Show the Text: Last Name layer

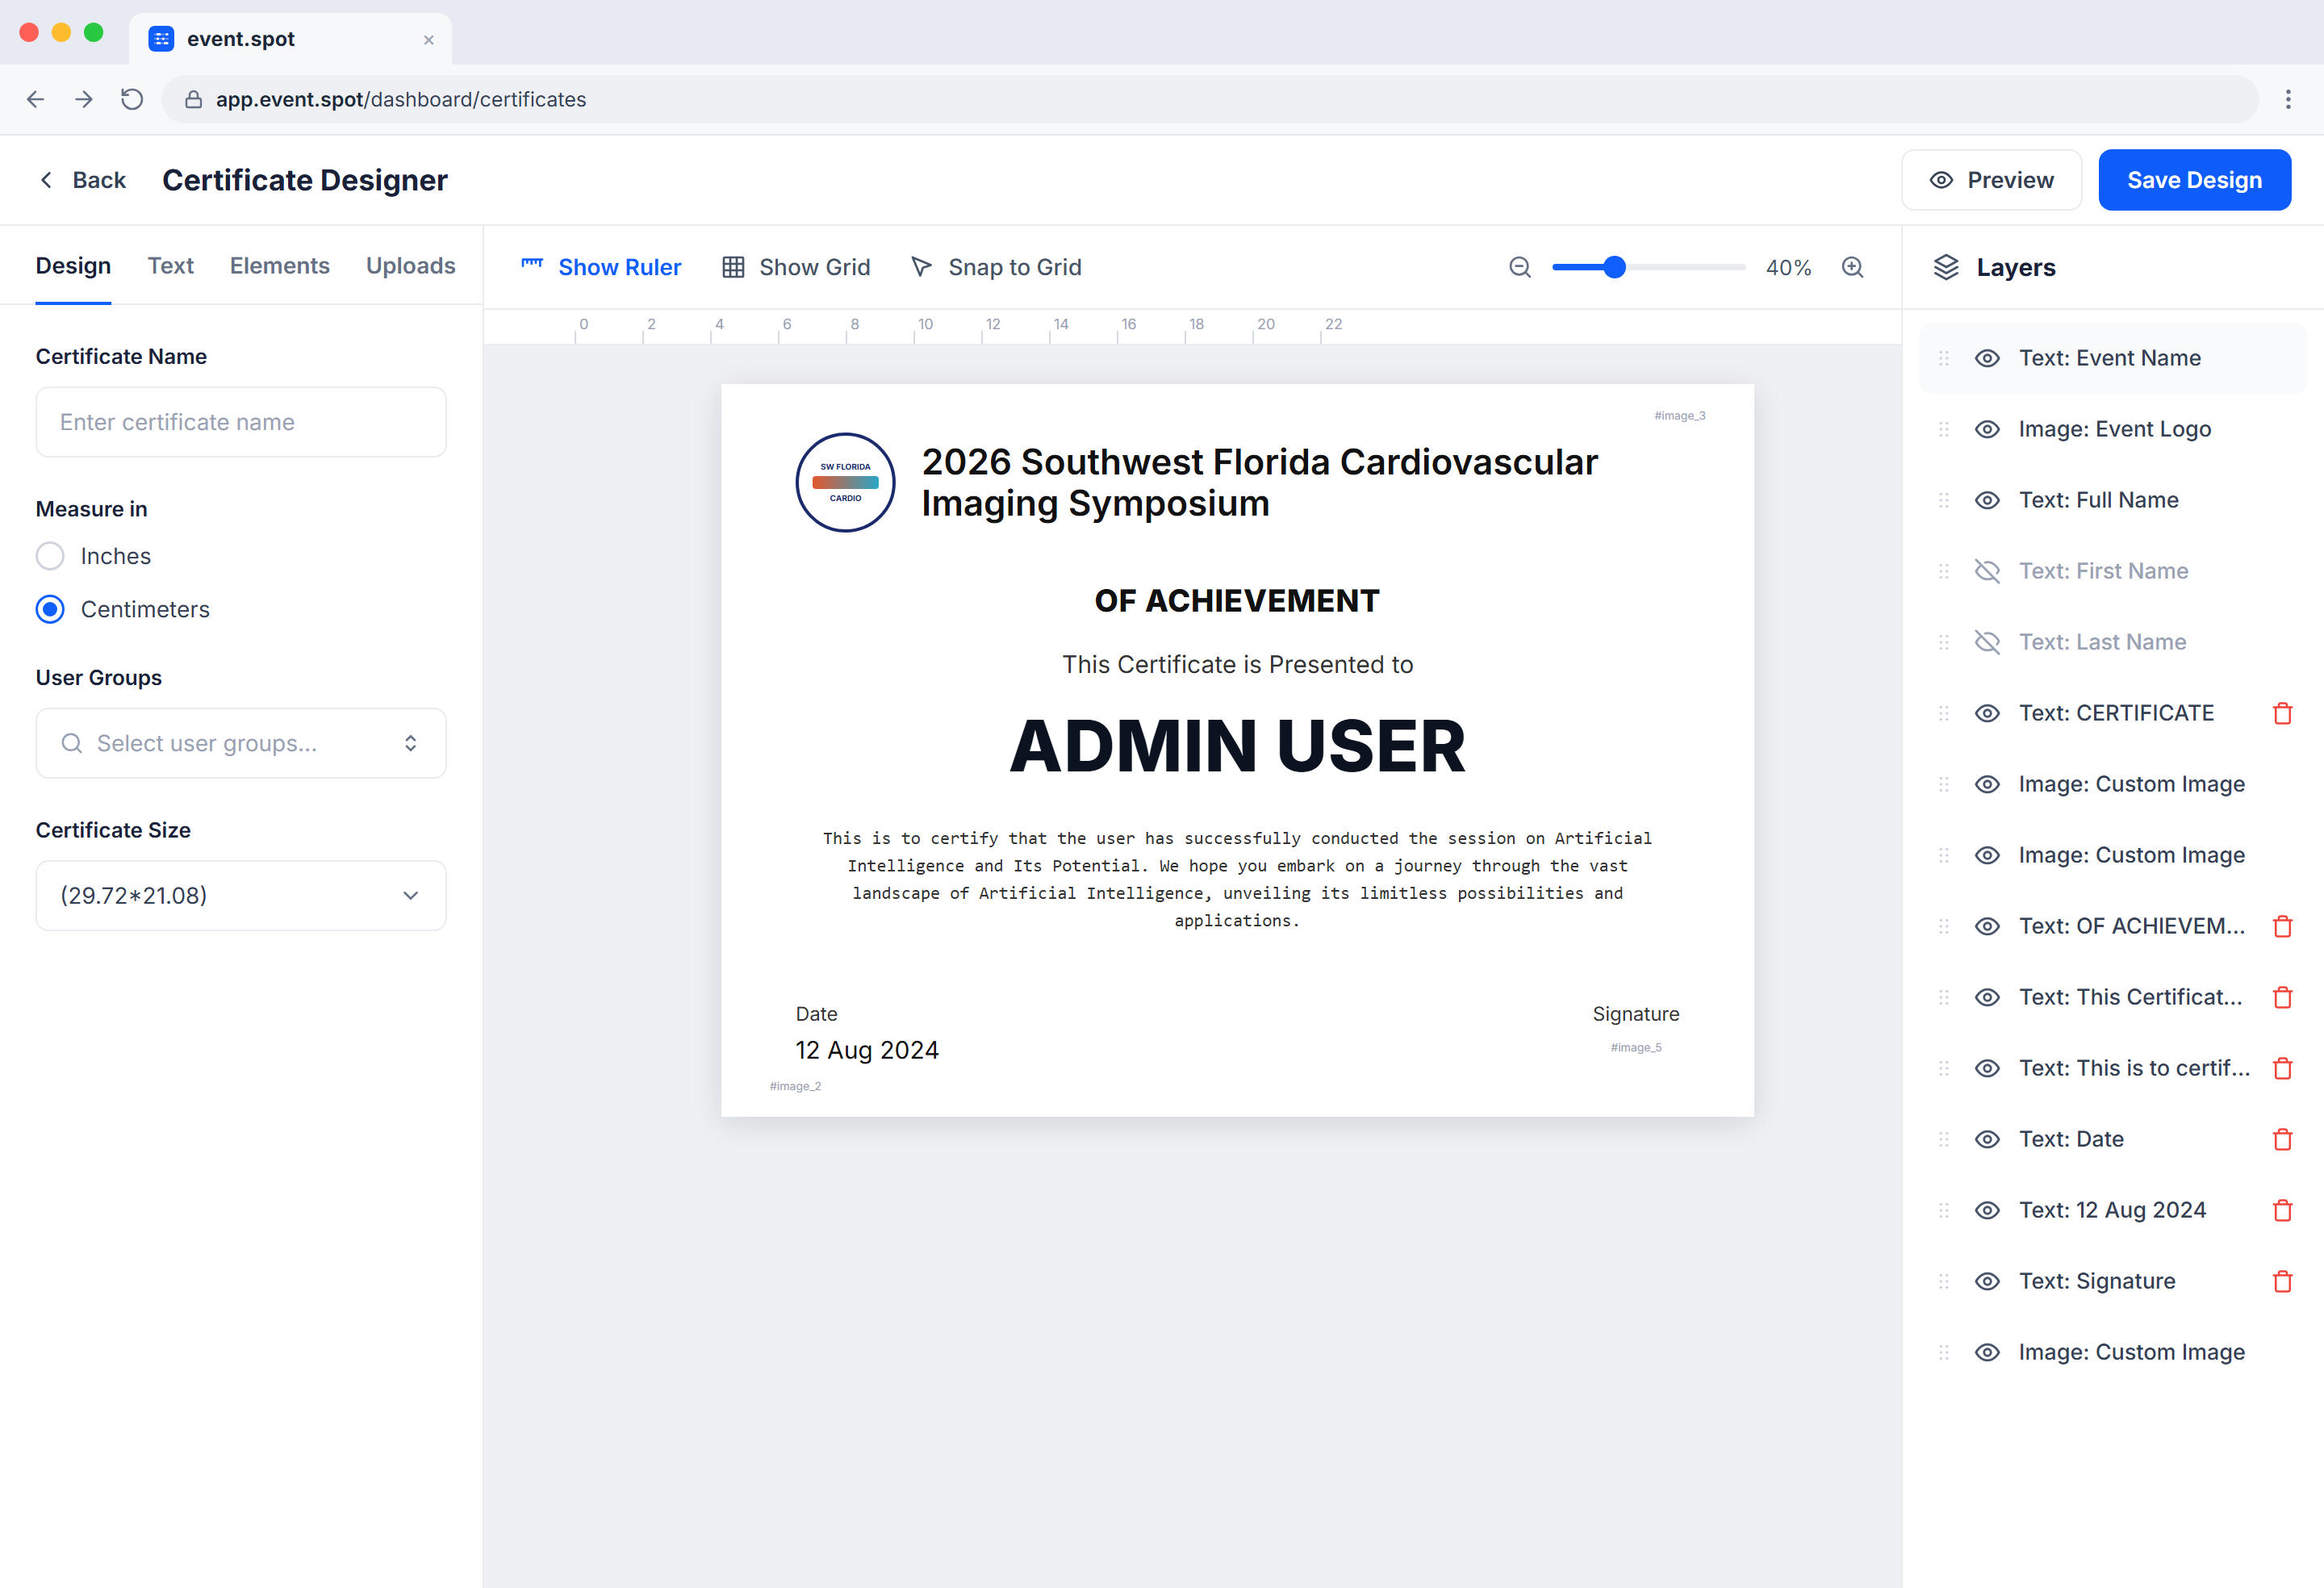tap(1987, 642)
